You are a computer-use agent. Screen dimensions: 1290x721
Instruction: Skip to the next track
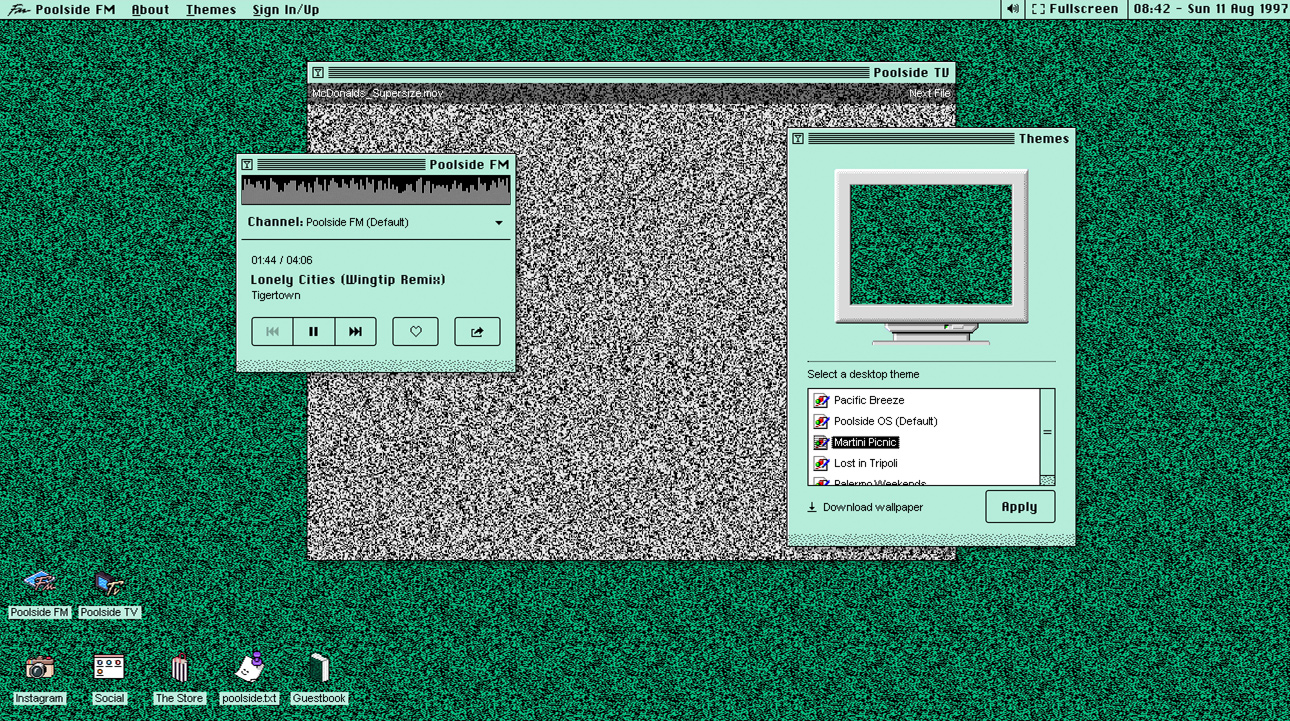pyautogui.click(x=355, y=332)
